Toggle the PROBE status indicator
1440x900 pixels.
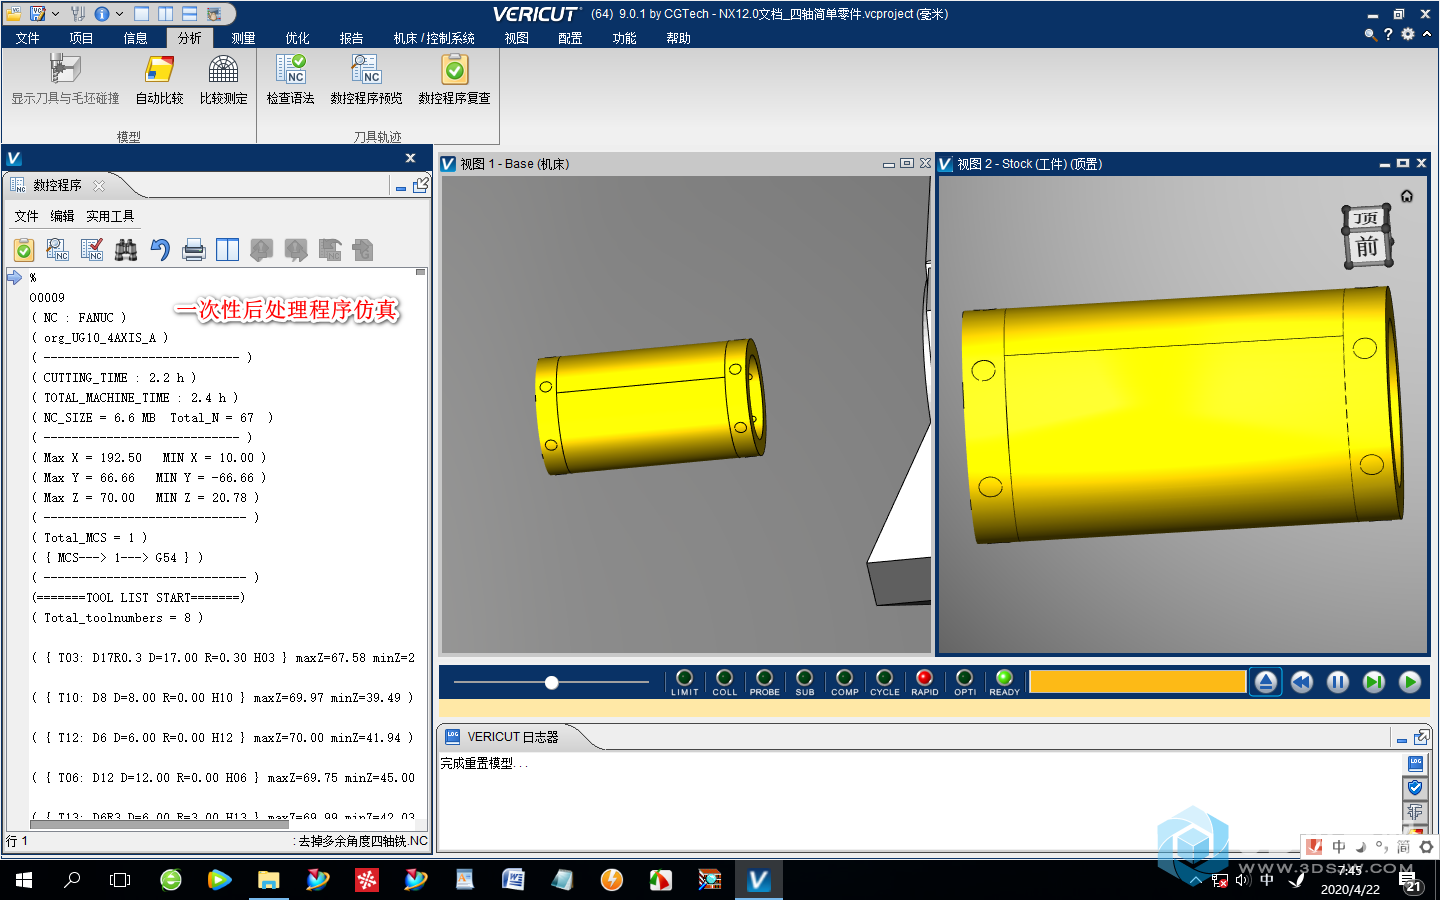765,682
